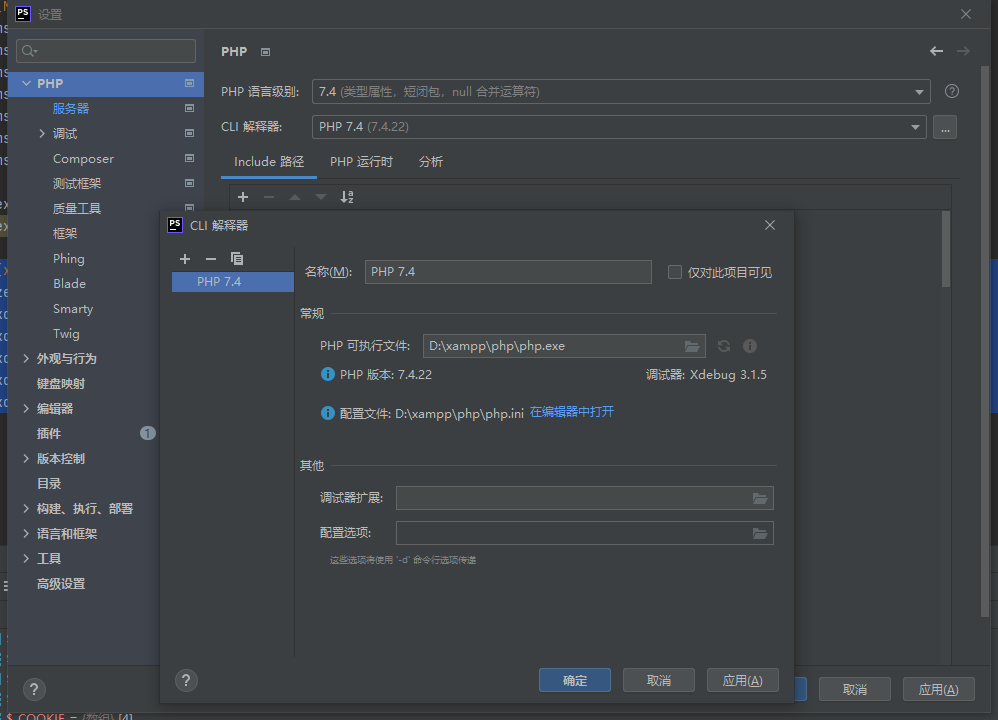The image size is (998, 720).
Task: Open 插件 settings page
Action: pos(49,434)
